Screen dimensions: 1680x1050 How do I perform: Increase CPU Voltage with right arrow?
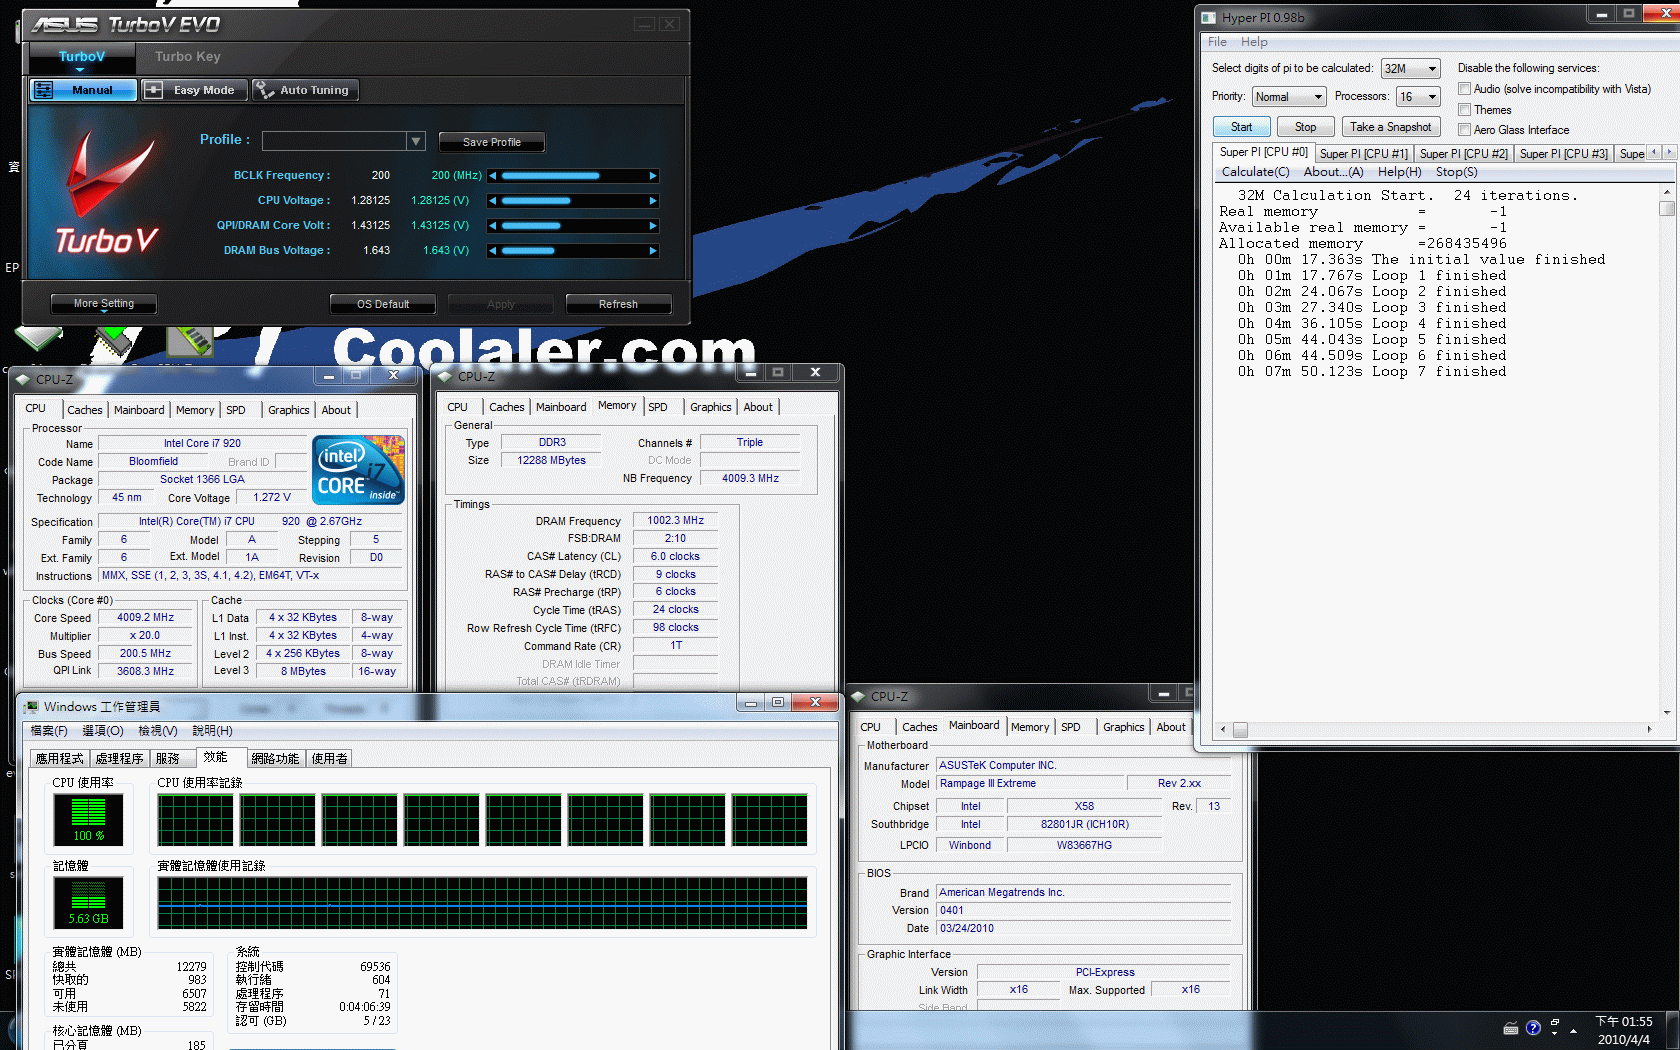click(x=653, y=201)
